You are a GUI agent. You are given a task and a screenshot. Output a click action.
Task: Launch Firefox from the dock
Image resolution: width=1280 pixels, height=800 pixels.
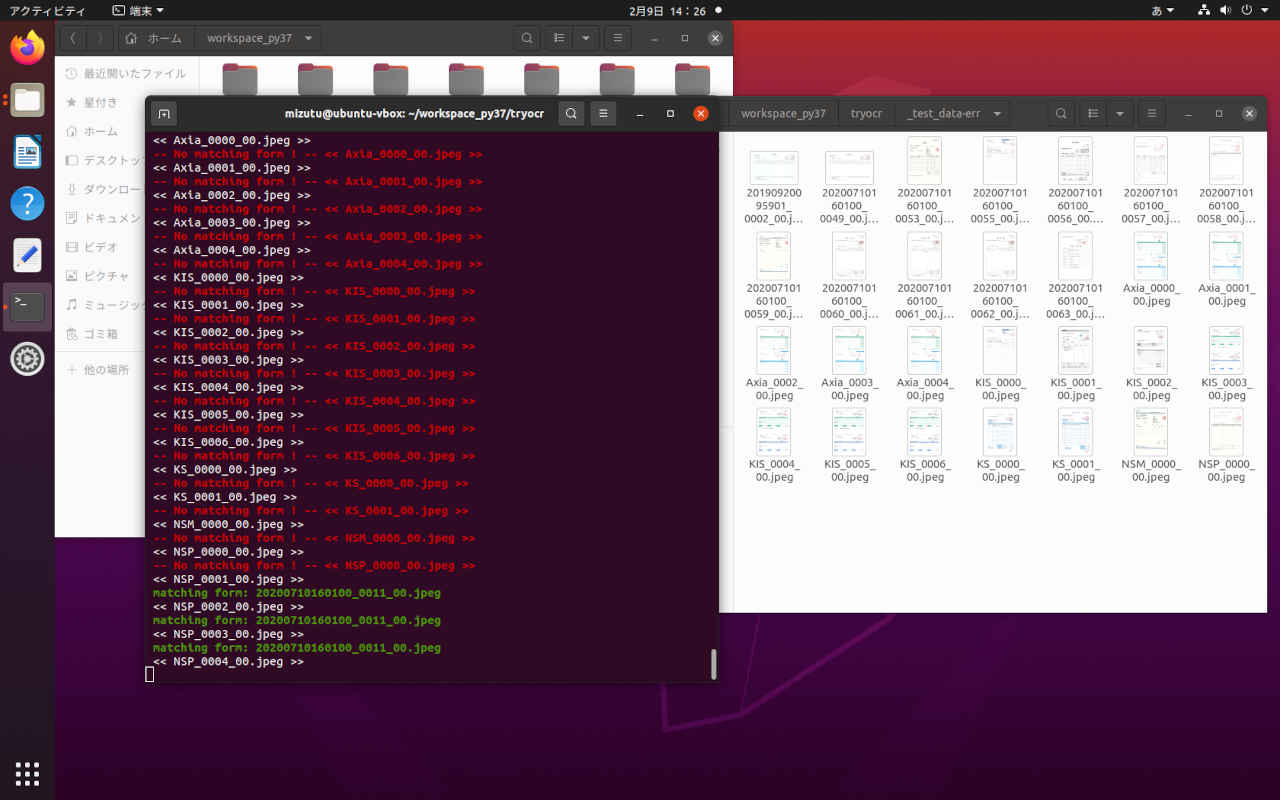click(27, 47)
